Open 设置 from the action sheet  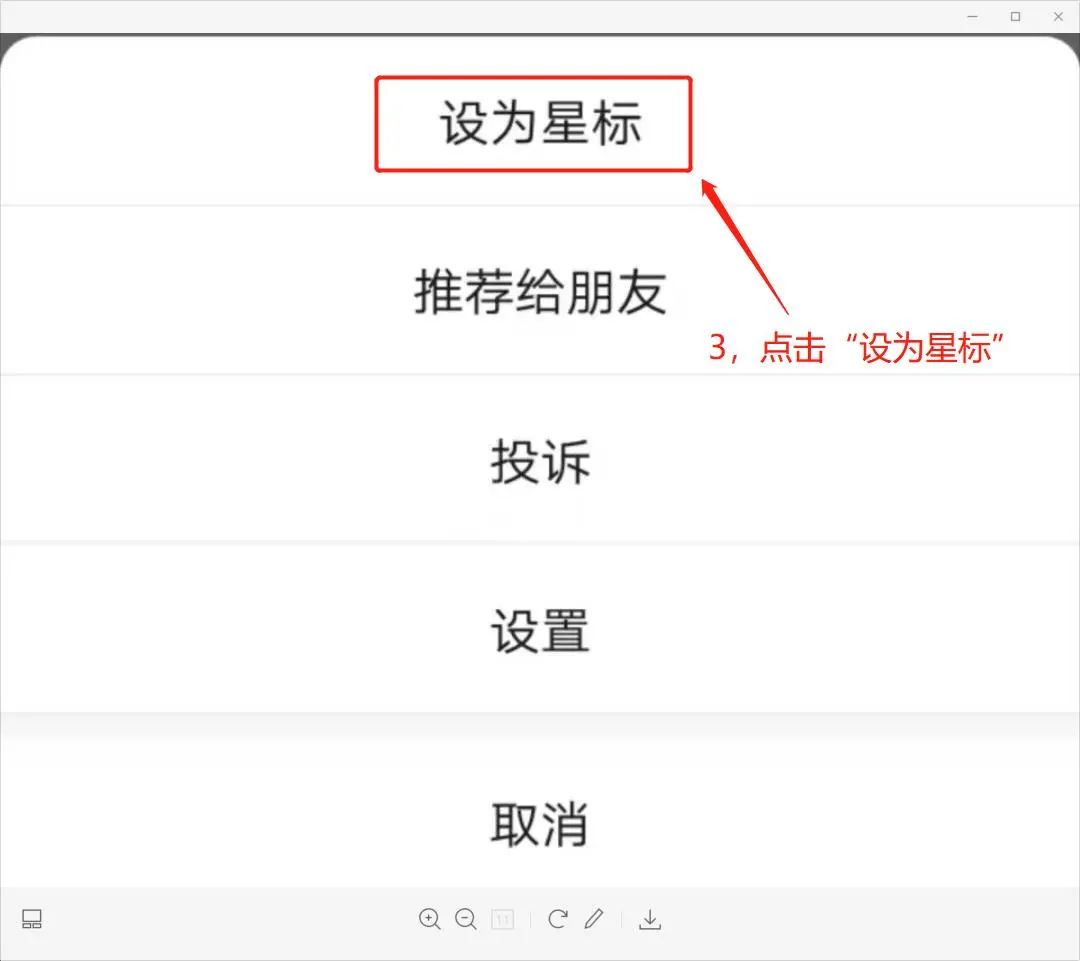tap(540, 630)
